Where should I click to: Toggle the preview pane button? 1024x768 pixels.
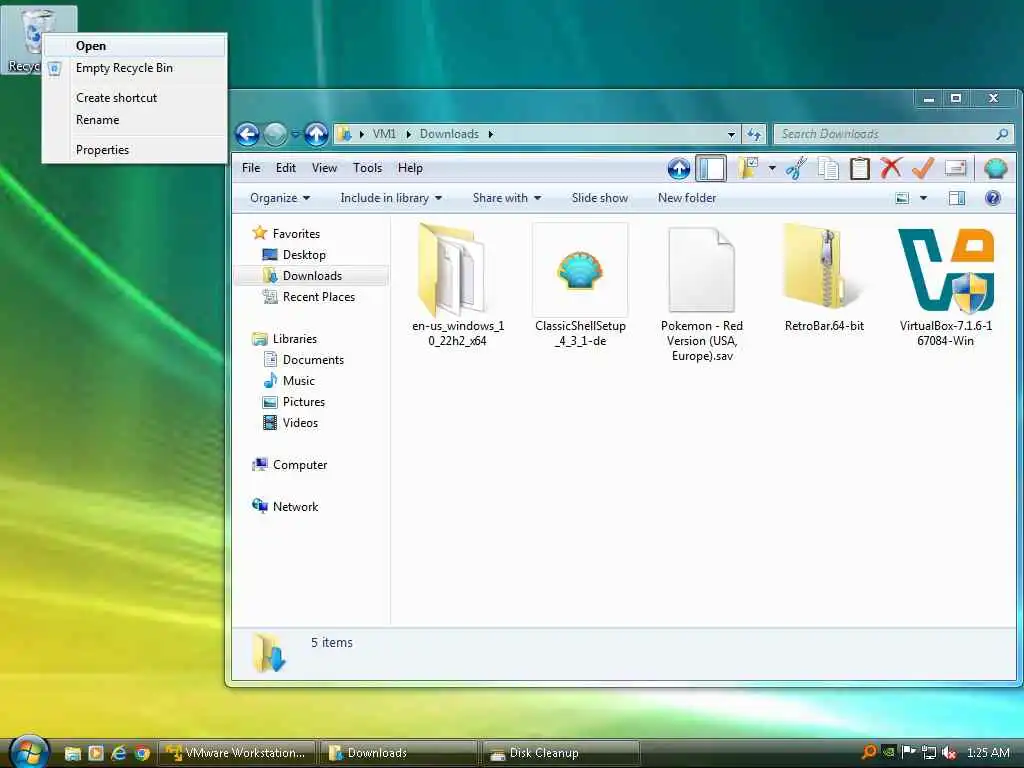click(957, 198)
